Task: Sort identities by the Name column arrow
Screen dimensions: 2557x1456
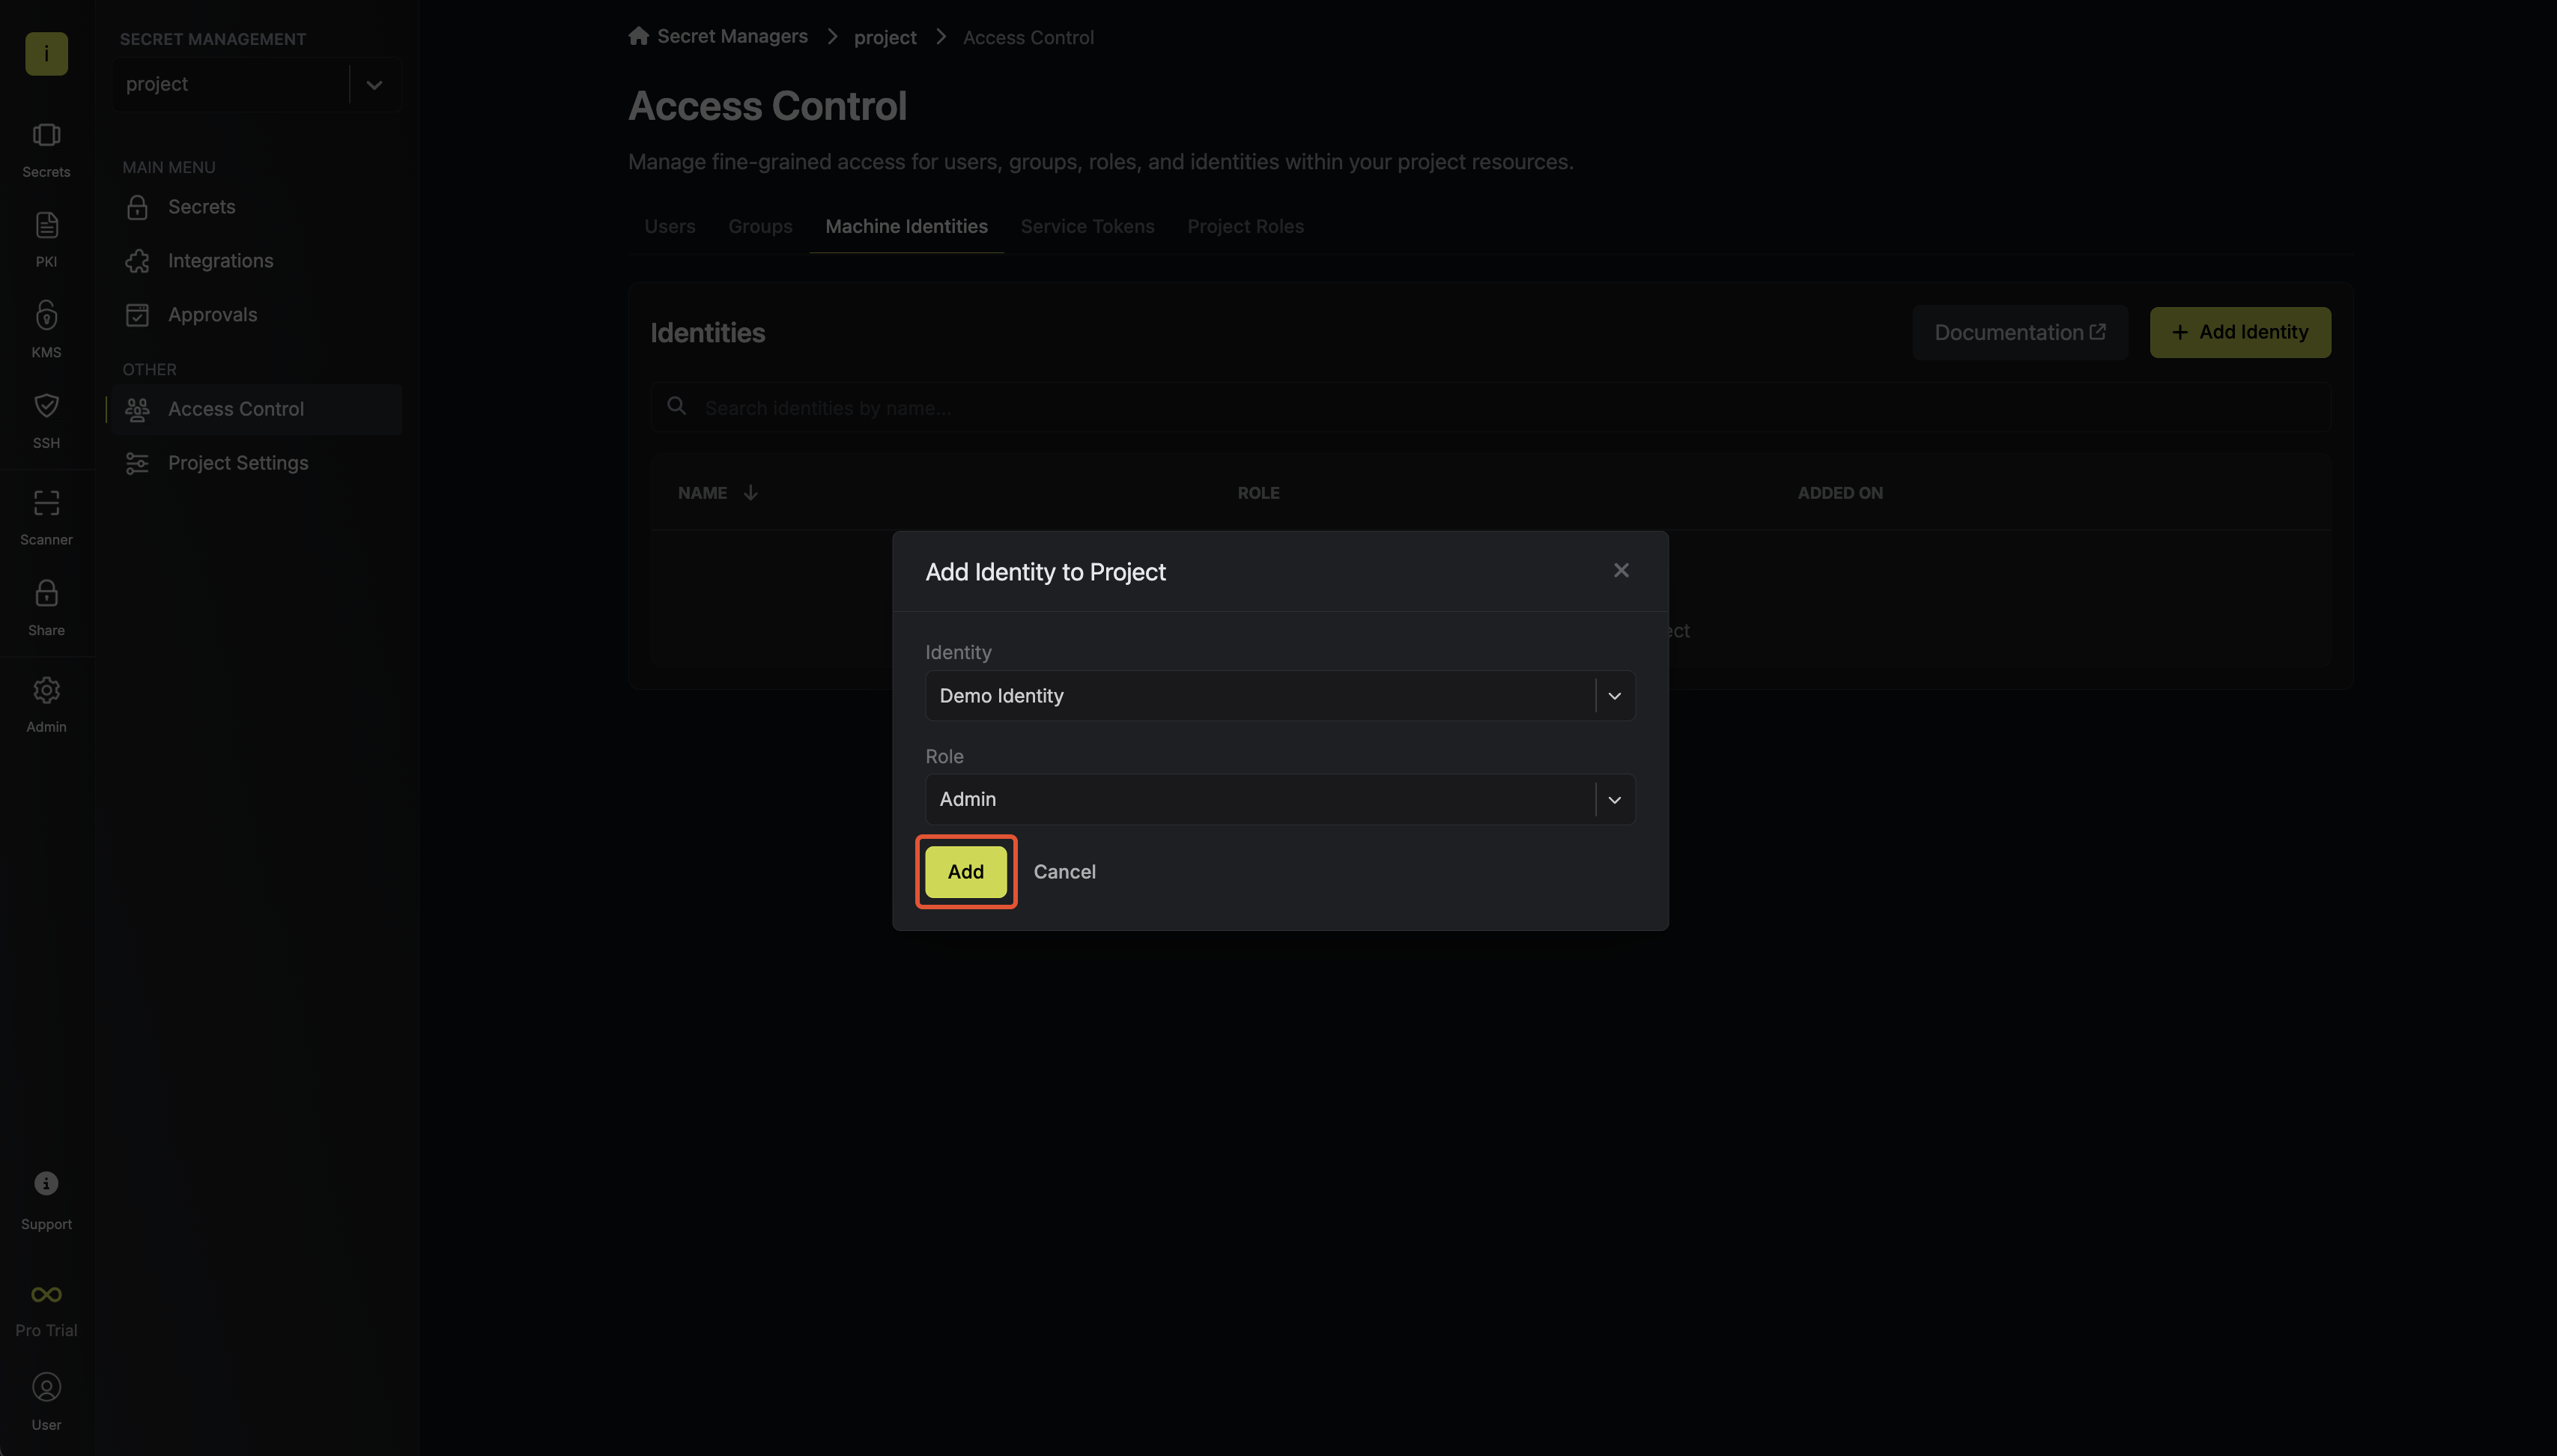Action: click(x=750, y=493)
